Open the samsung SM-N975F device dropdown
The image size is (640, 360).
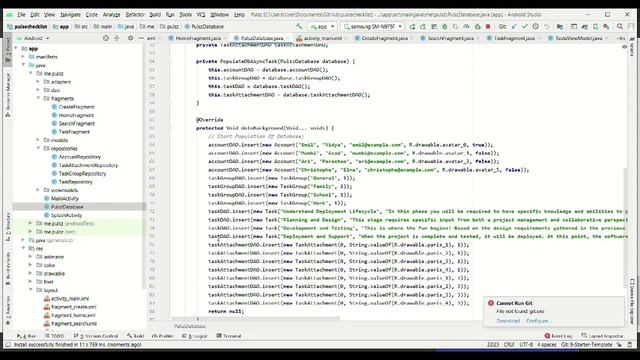[x=373, y=27]
